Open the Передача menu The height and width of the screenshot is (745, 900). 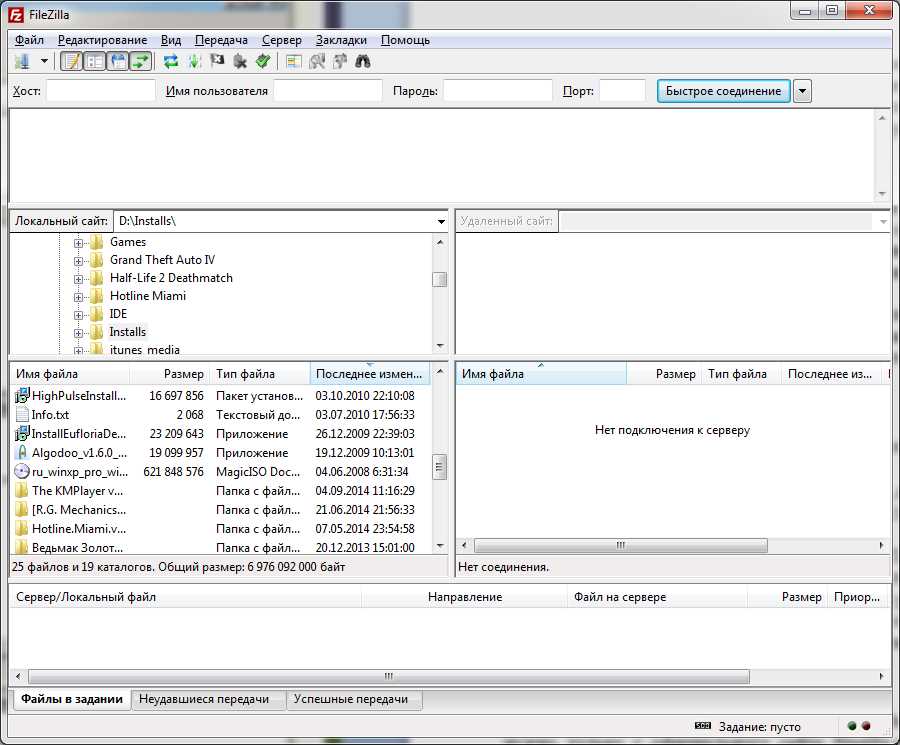(221, 40)
